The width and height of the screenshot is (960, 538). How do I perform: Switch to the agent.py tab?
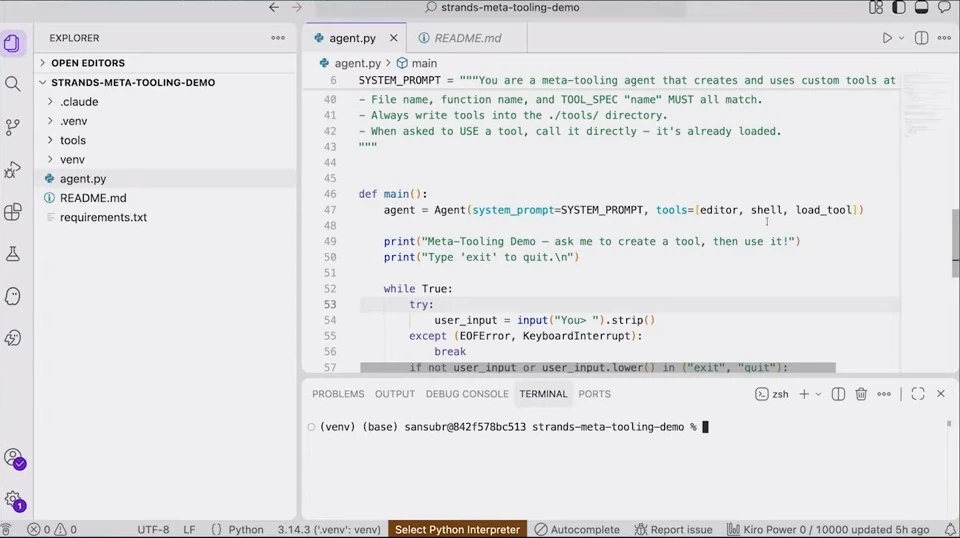coord(352,38)
